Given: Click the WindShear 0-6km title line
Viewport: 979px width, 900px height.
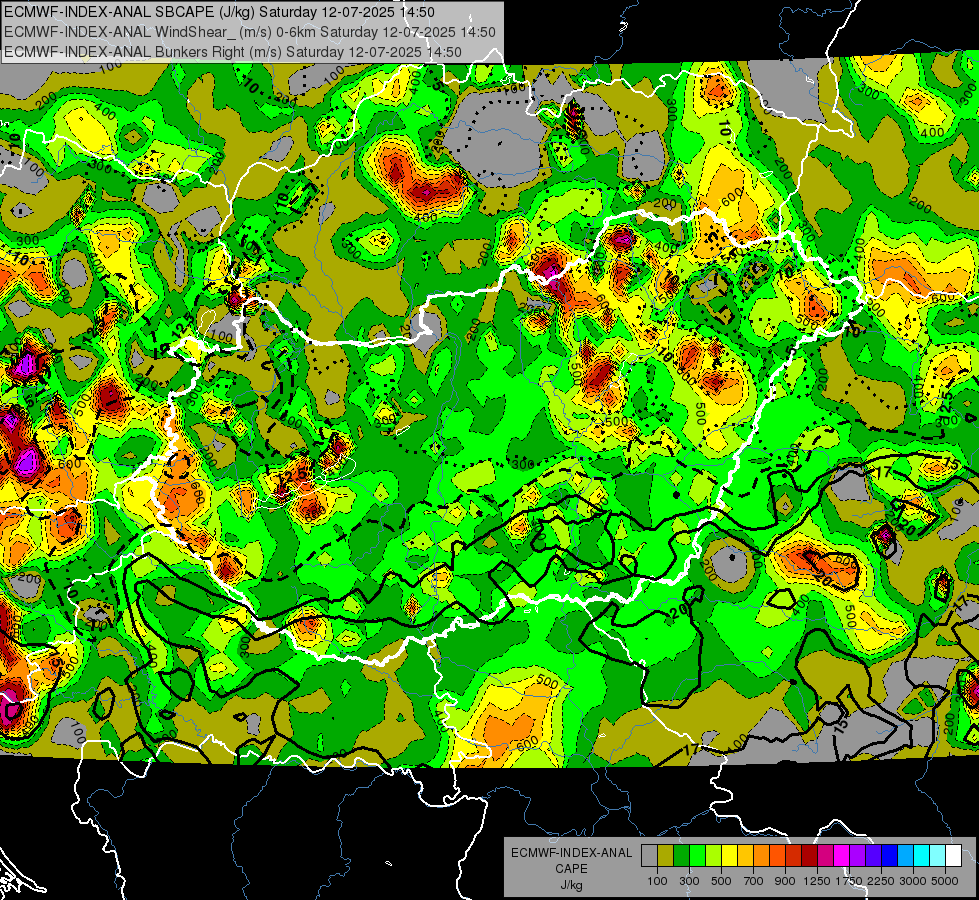Looking at the screenshot, I should [x=250, y=32].
